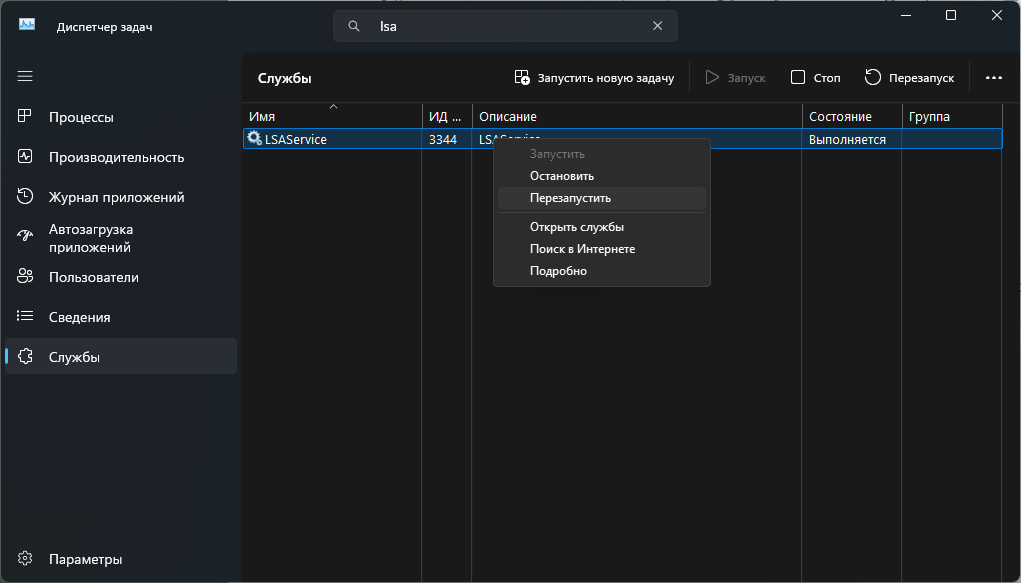Open the hamburger navigation menu

(x=25, y=77)
